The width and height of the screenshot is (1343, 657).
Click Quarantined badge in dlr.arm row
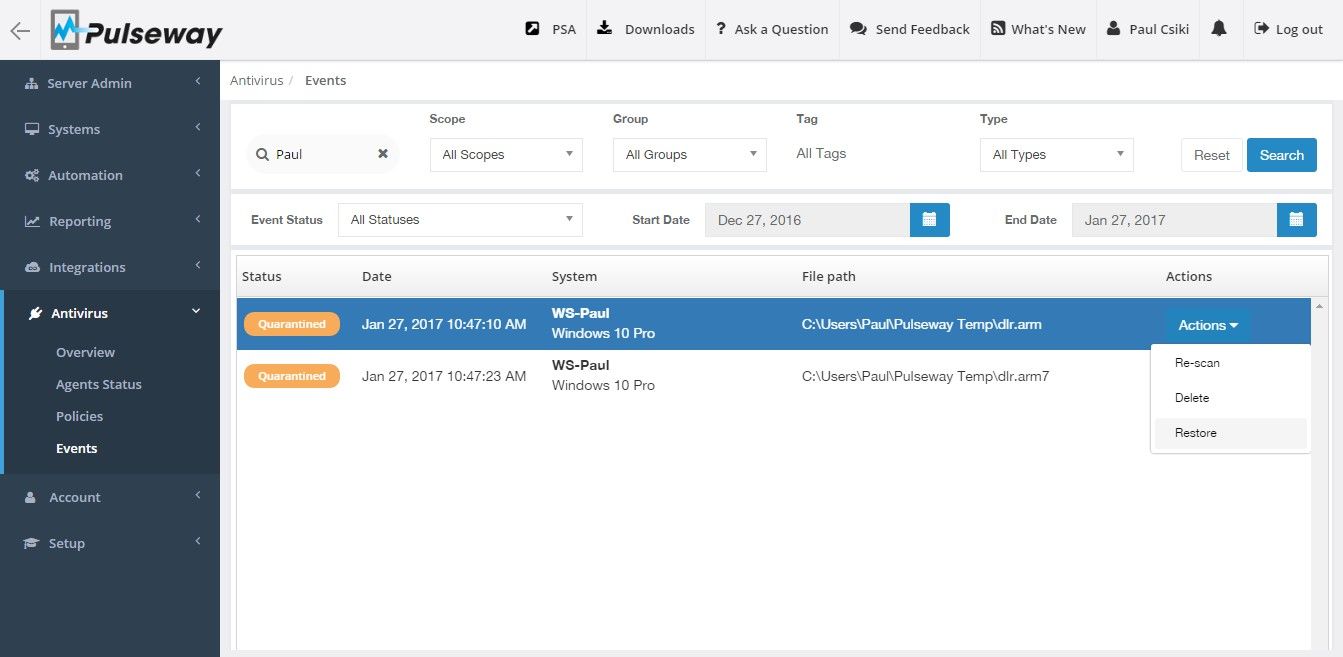(292, 324)
